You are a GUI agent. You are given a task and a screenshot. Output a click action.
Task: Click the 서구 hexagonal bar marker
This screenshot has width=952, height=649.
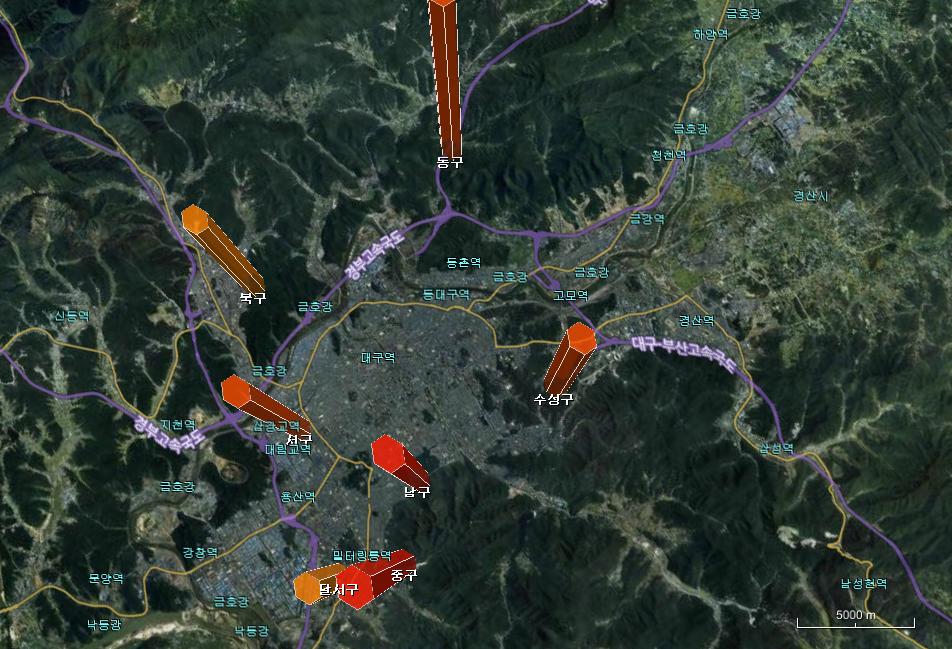tap(263, 405)
